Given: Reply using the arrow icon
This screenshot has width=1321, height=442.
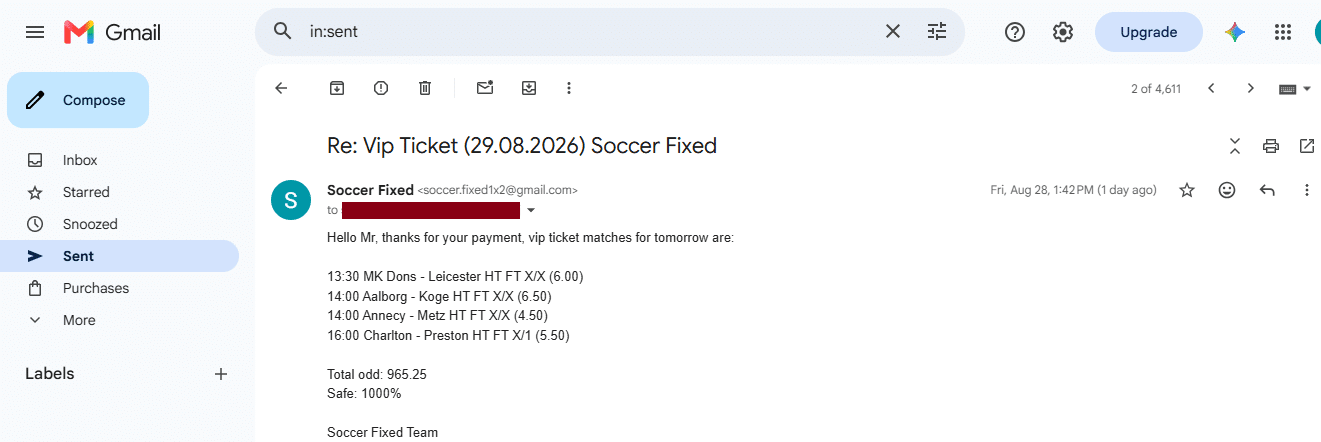Looking at the screenshot, I should tap(1267, 190).
